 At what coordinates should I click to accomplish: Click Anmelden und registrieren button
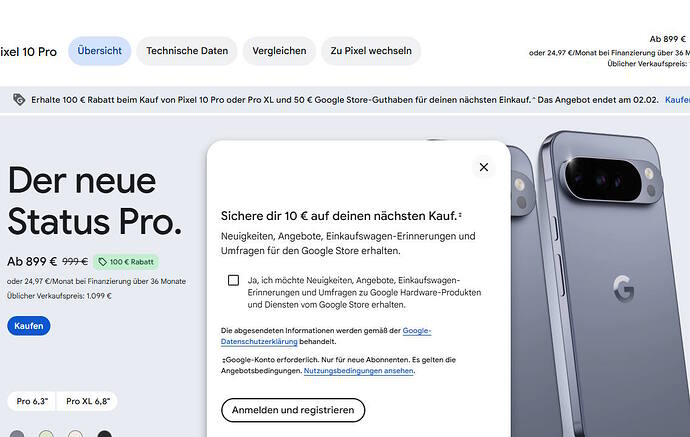click(293, 410)
